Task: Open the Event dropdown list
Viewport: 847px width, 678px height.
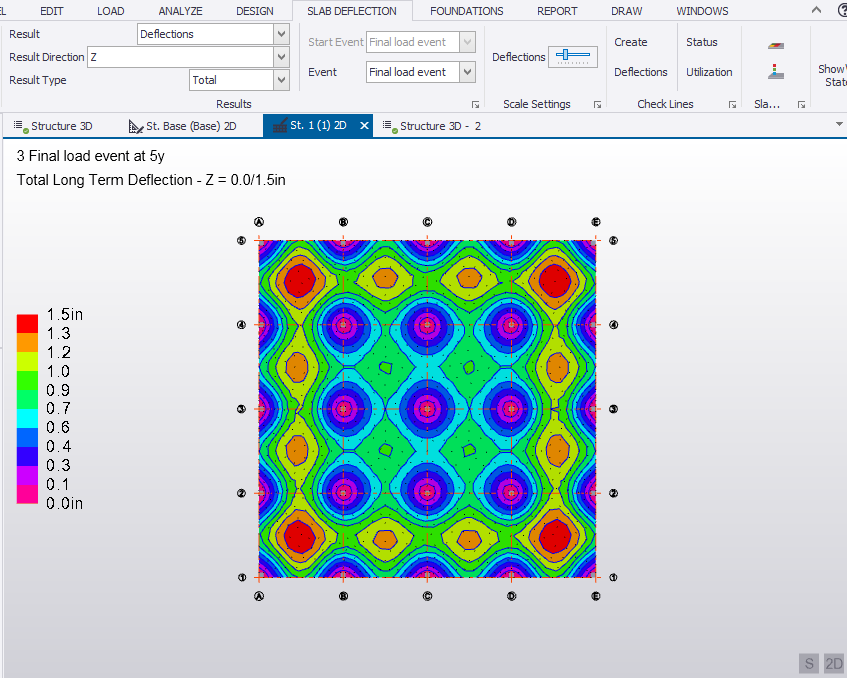Action: coord(467,72)
